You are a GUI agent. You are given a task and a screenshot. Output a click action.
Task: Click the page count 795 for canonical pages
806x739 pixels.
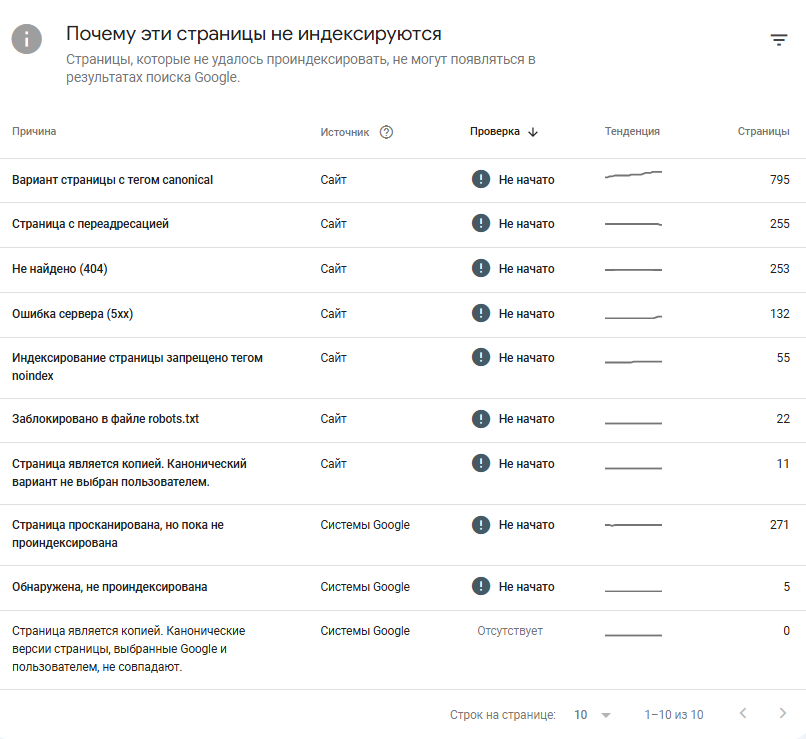coord(779,179)
